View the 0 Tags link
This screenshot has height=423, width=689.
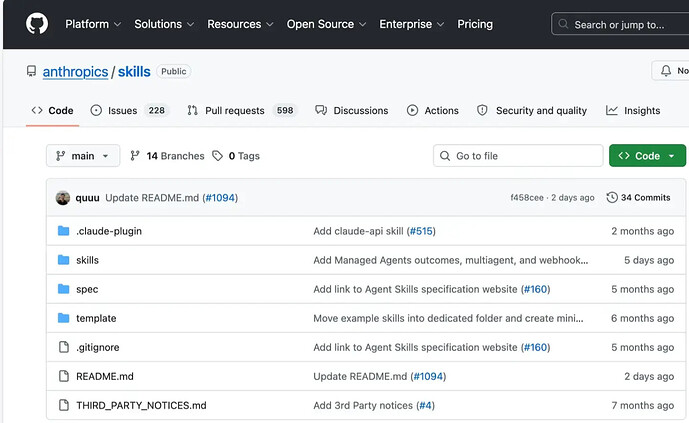[236, 155]
